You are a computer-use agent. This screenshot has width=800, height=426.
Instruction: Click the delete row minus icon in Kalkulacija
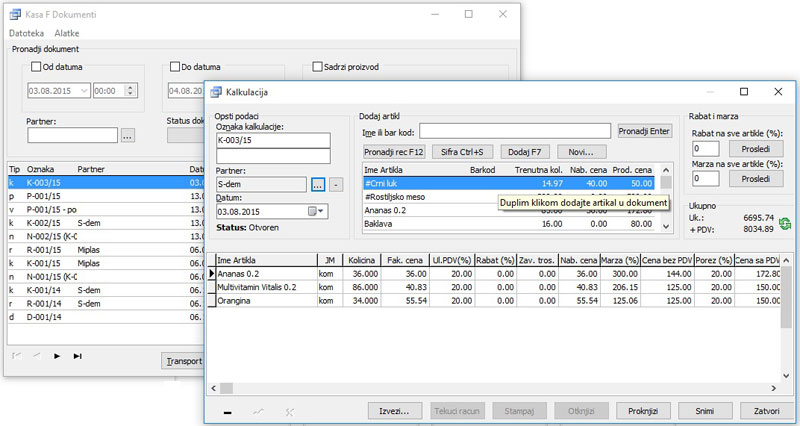coord(228,412)
